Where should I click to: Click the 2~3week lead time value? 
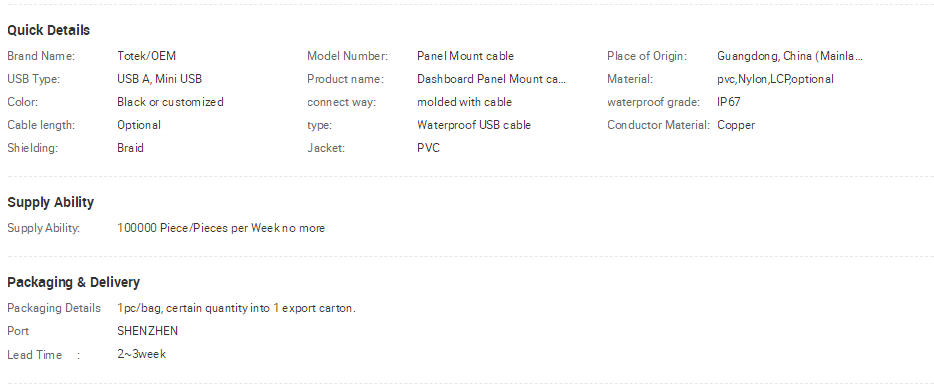click(142, 354)
